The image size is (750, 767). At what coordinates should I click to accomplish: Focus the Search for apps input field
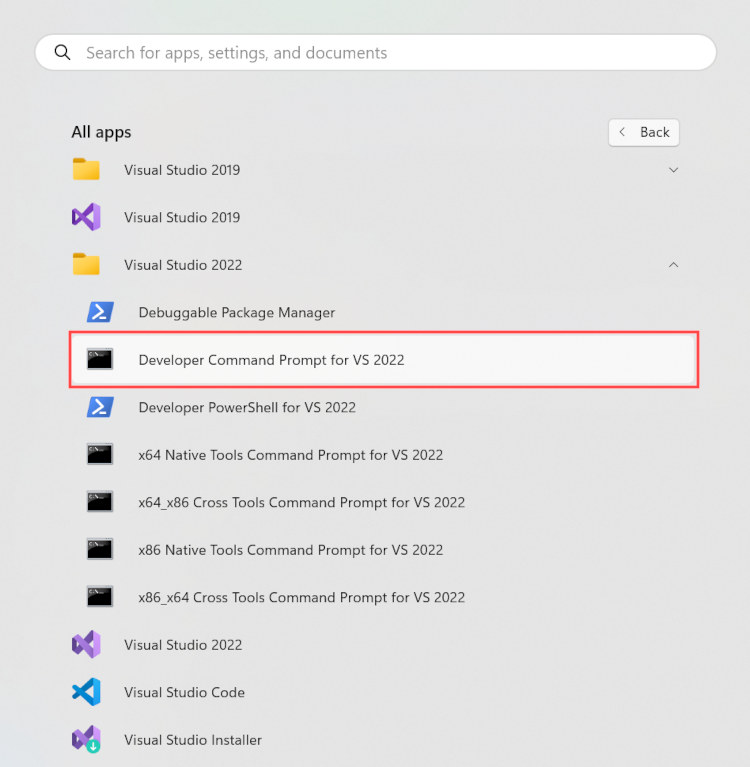tap(376, 52)
